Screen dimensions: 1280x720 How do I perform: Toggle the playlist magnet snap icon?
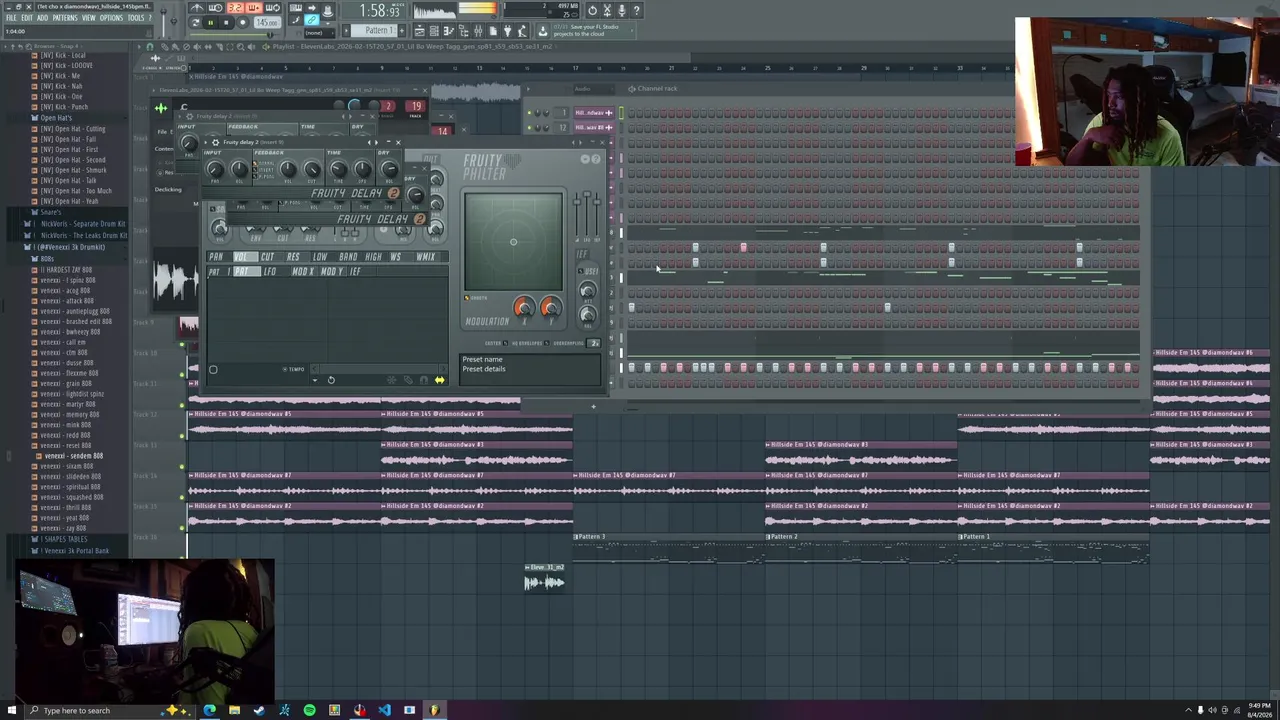click(150, 47)
